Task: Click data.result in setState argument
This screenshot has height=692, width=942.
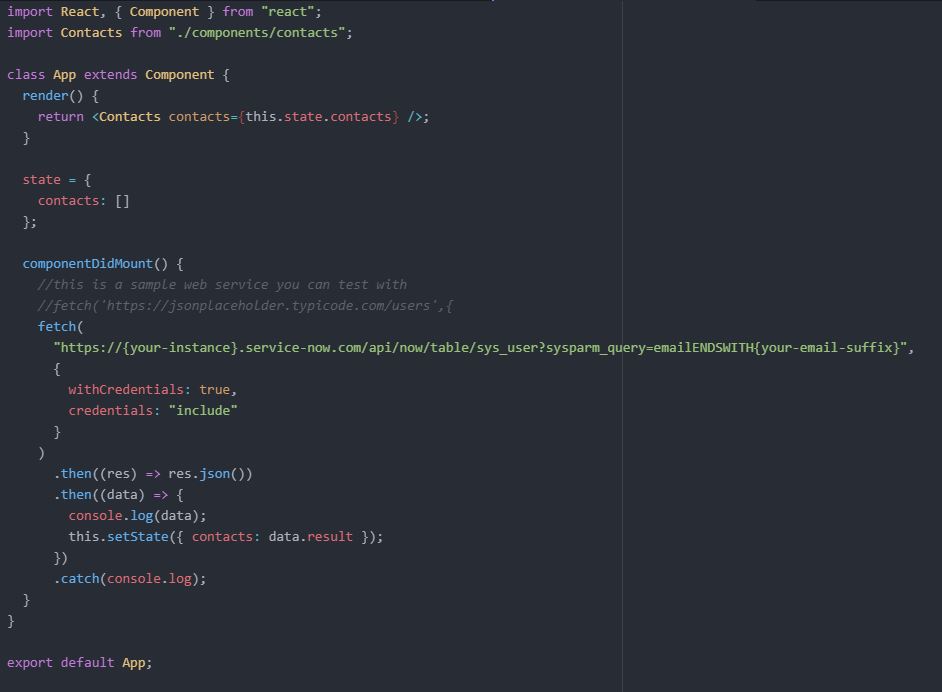Action: pos(311,537)
